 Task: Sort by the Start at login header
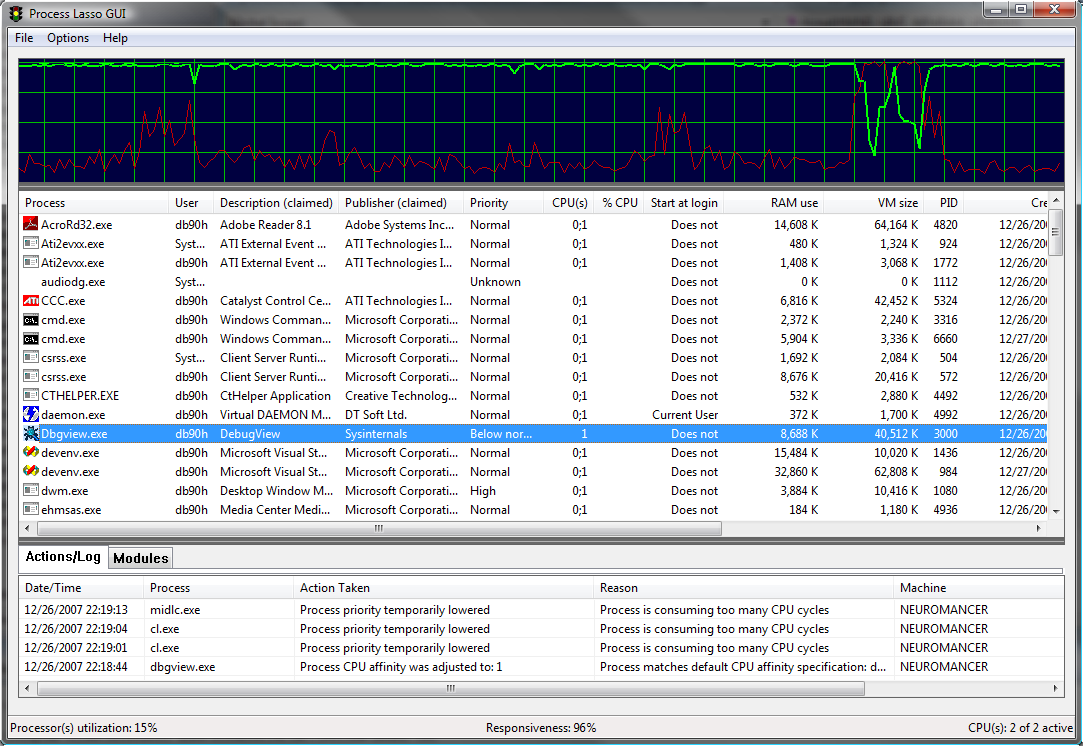(684, 203)
